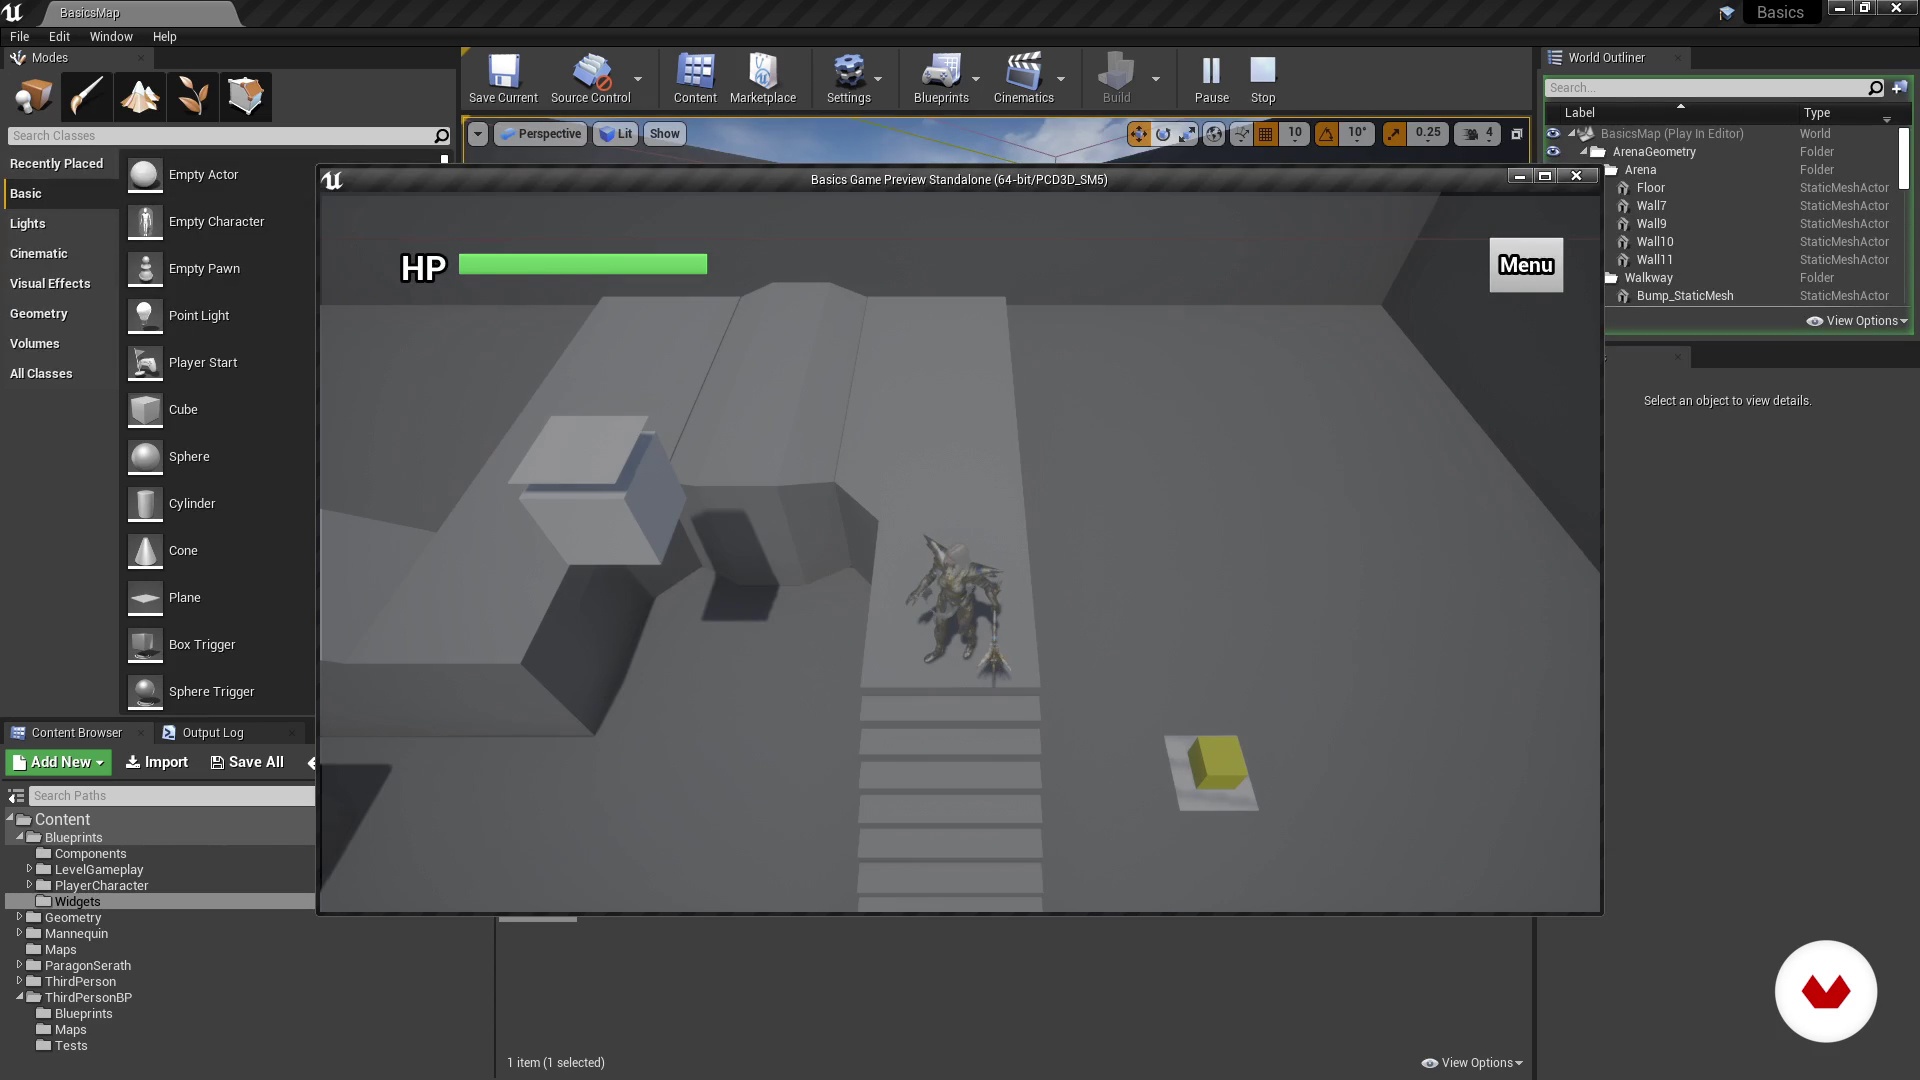The width and height of the screenshot is (1920, 1080).
Task: Expand the Geometry folder in content tree
Action: coord(19,917)
